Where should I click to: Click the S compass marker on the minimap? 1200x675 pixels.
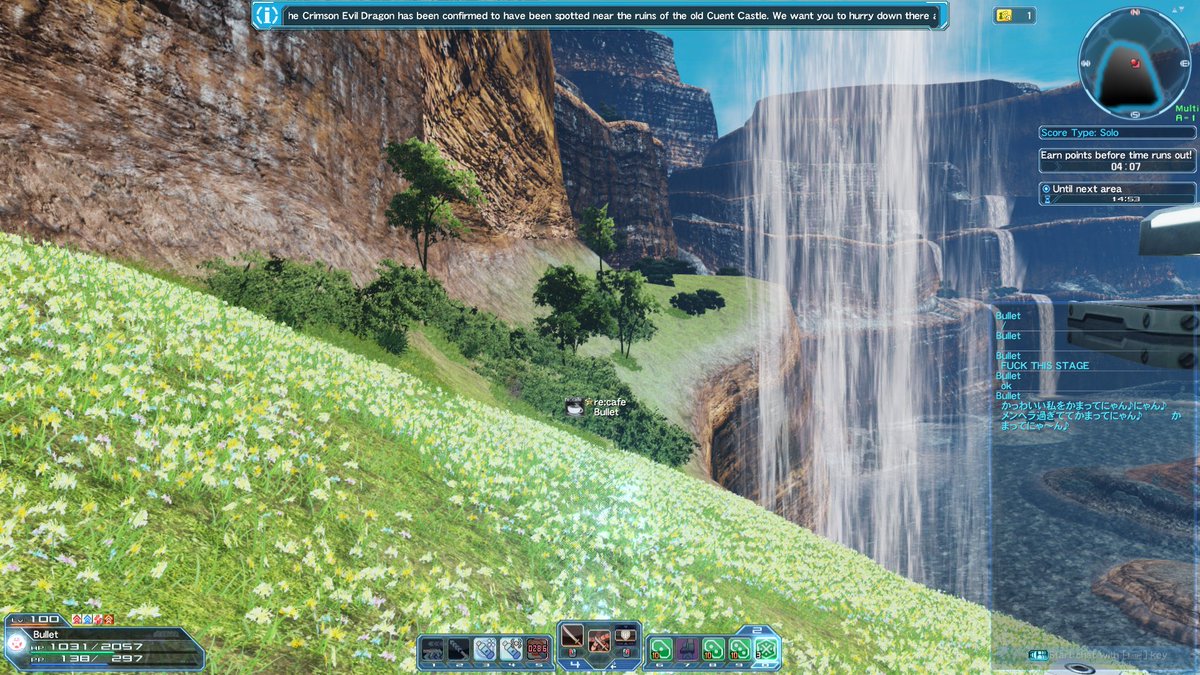point(1135,115)
